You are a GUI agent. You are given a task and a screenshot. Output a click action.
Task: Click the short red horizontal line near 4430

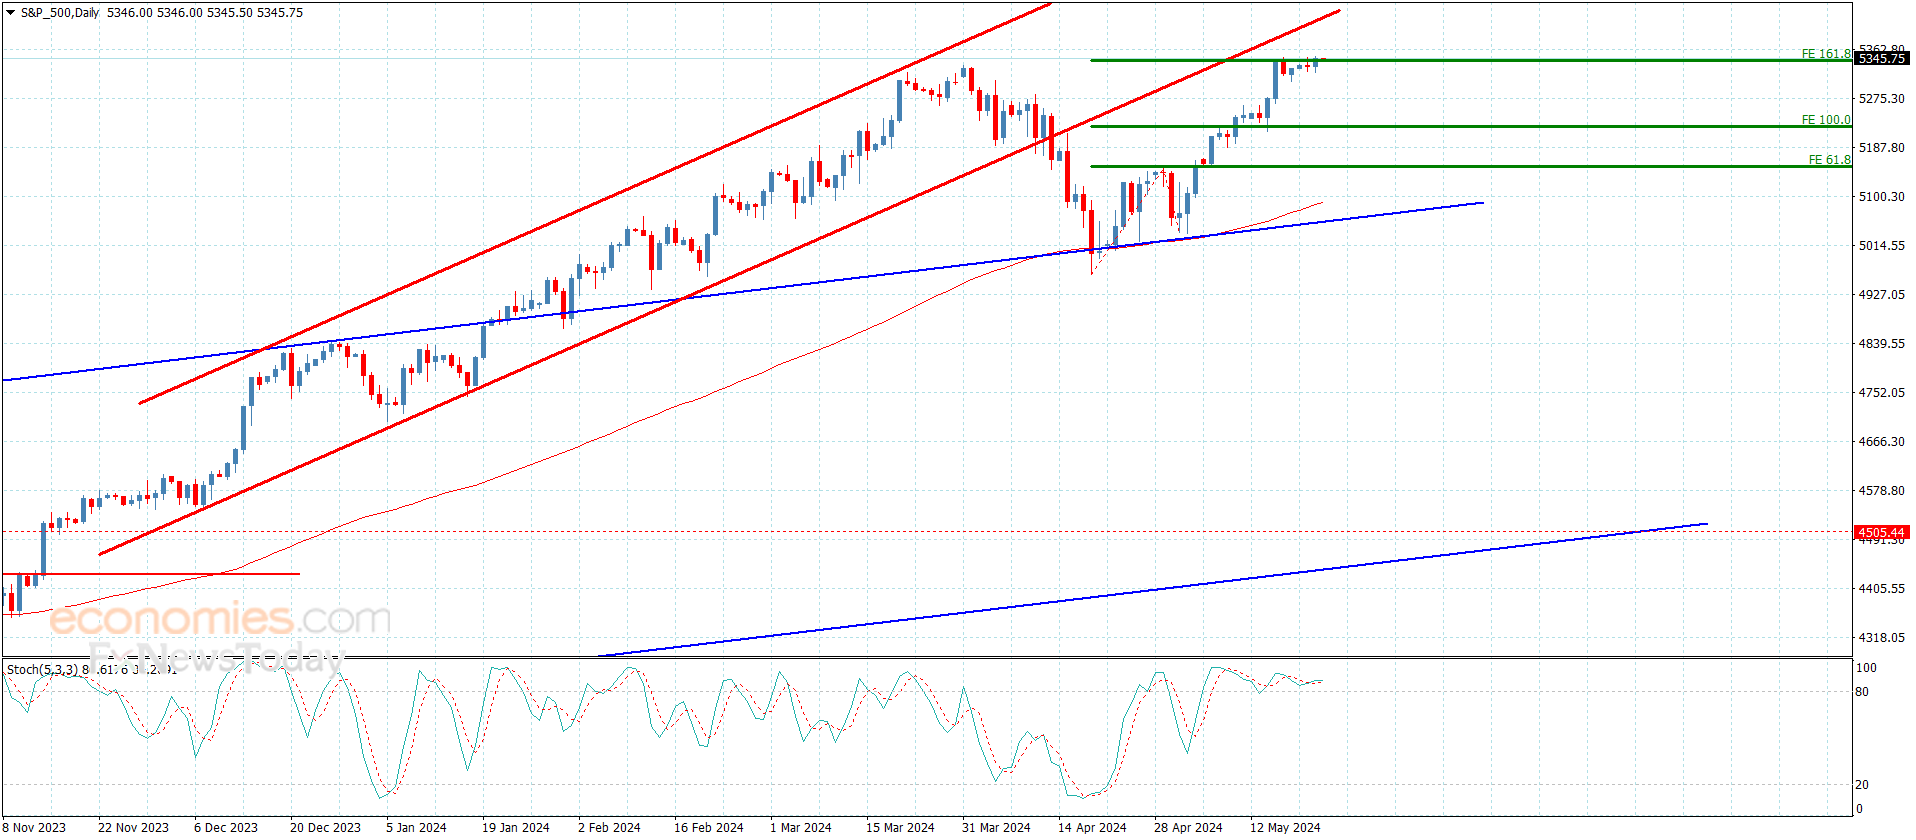(150, 574)
